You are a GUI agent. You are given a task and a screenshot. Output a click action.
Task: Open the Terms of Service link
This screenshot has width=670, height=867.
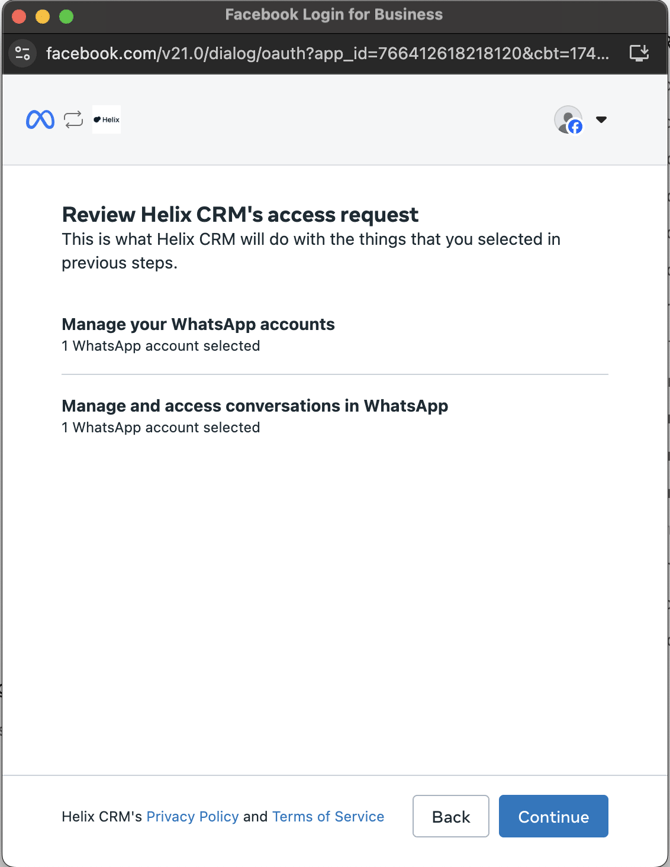click(x=328, y=816)
